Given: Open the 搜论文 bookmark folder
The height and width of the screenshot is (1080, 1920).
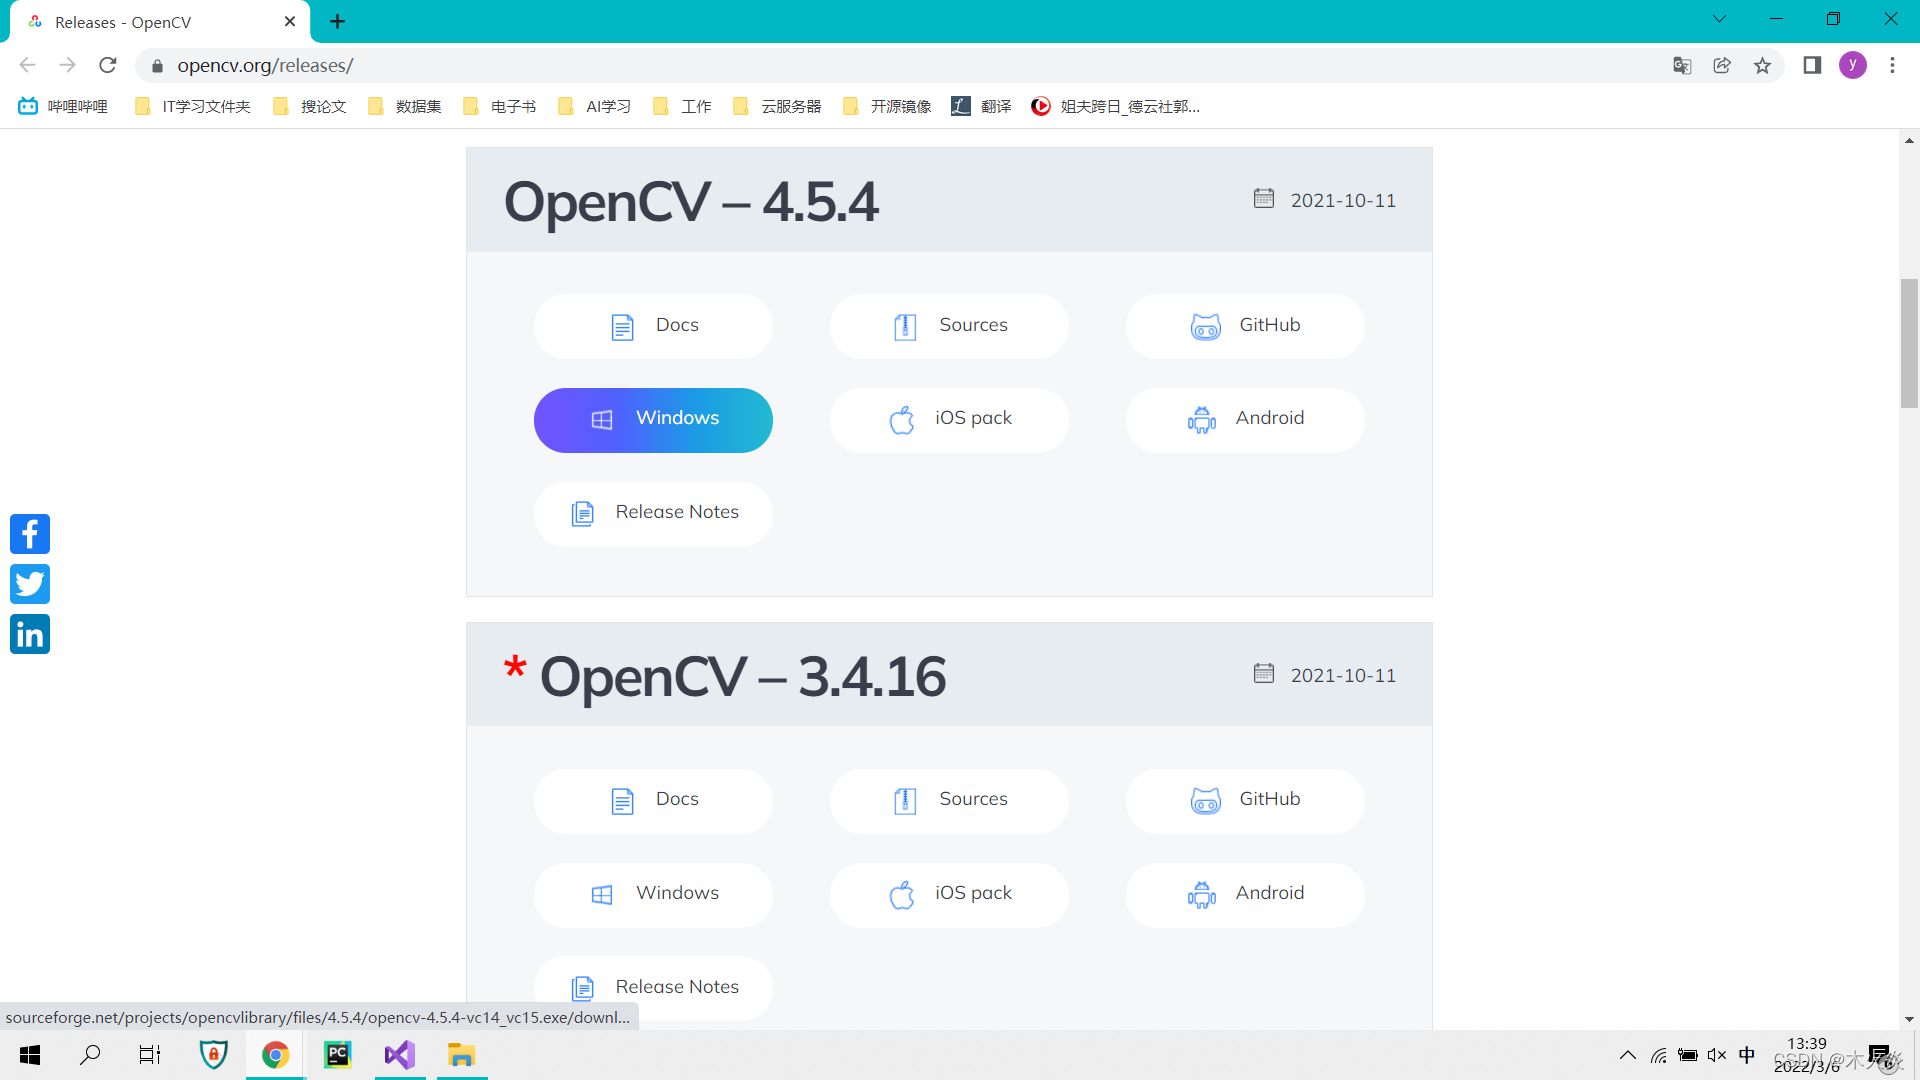Looking at the screenshot, I should pyautogui.click(x=310, y=106).
